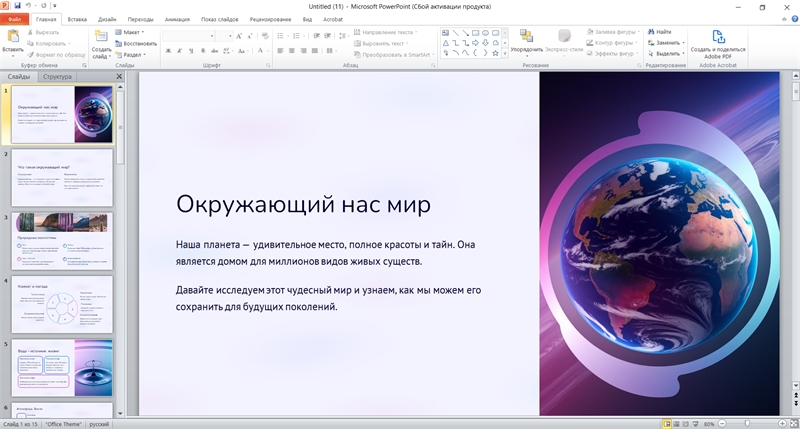Open the change case Aa menu
This screenshot has height=429, width=800.
(242, 51)
